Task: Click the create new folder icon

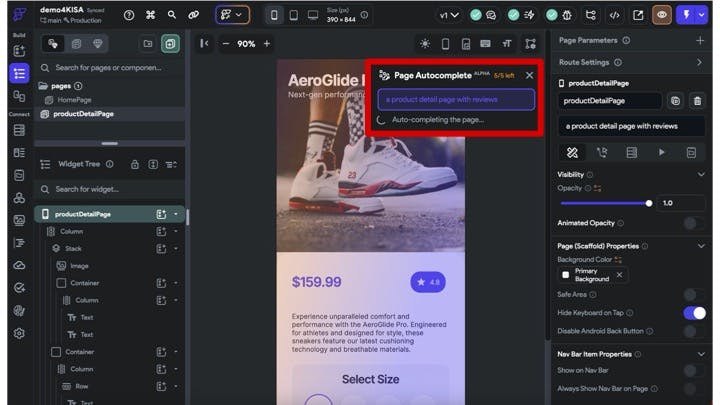Action: [148, 44]
